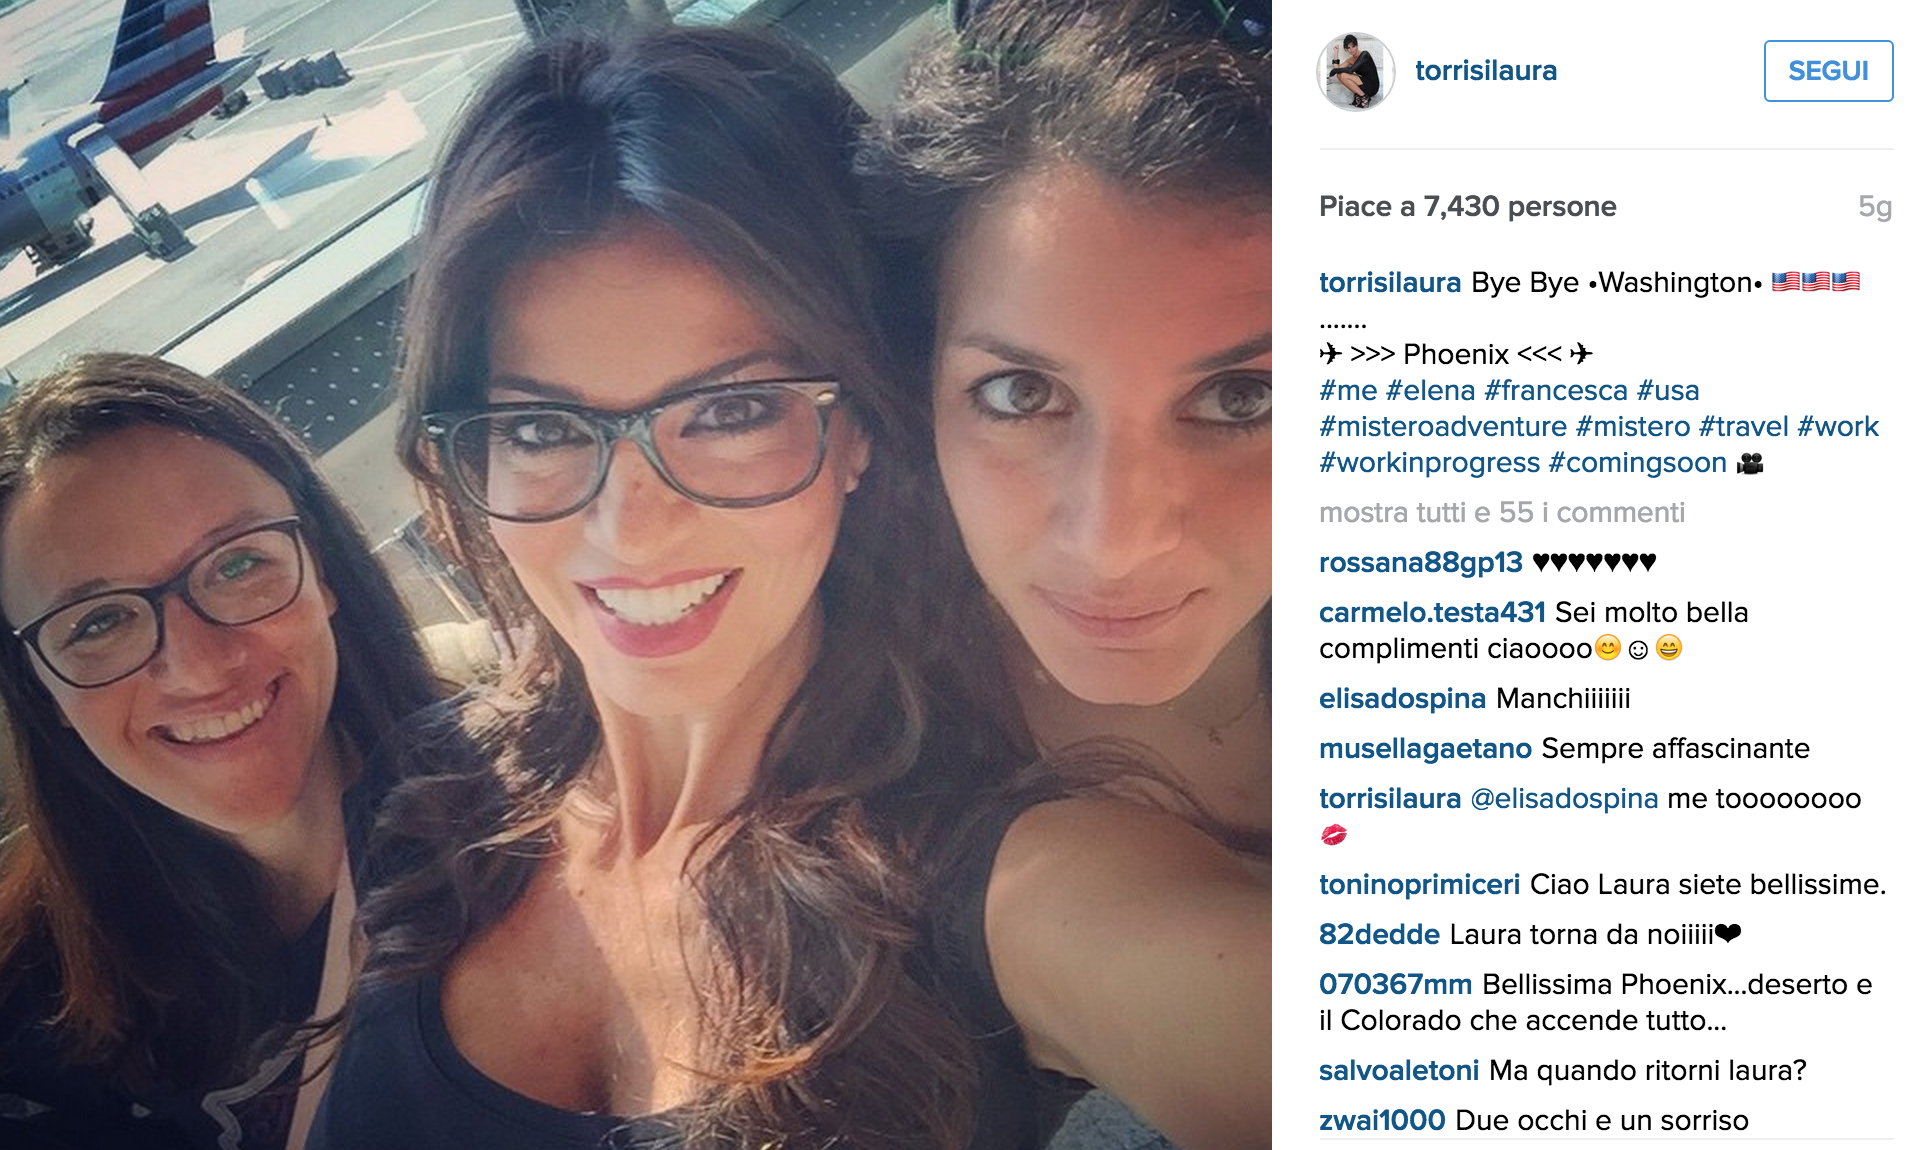1932x1150 pixels.
Task: Show all 55 comments link
Action: 1502,513
